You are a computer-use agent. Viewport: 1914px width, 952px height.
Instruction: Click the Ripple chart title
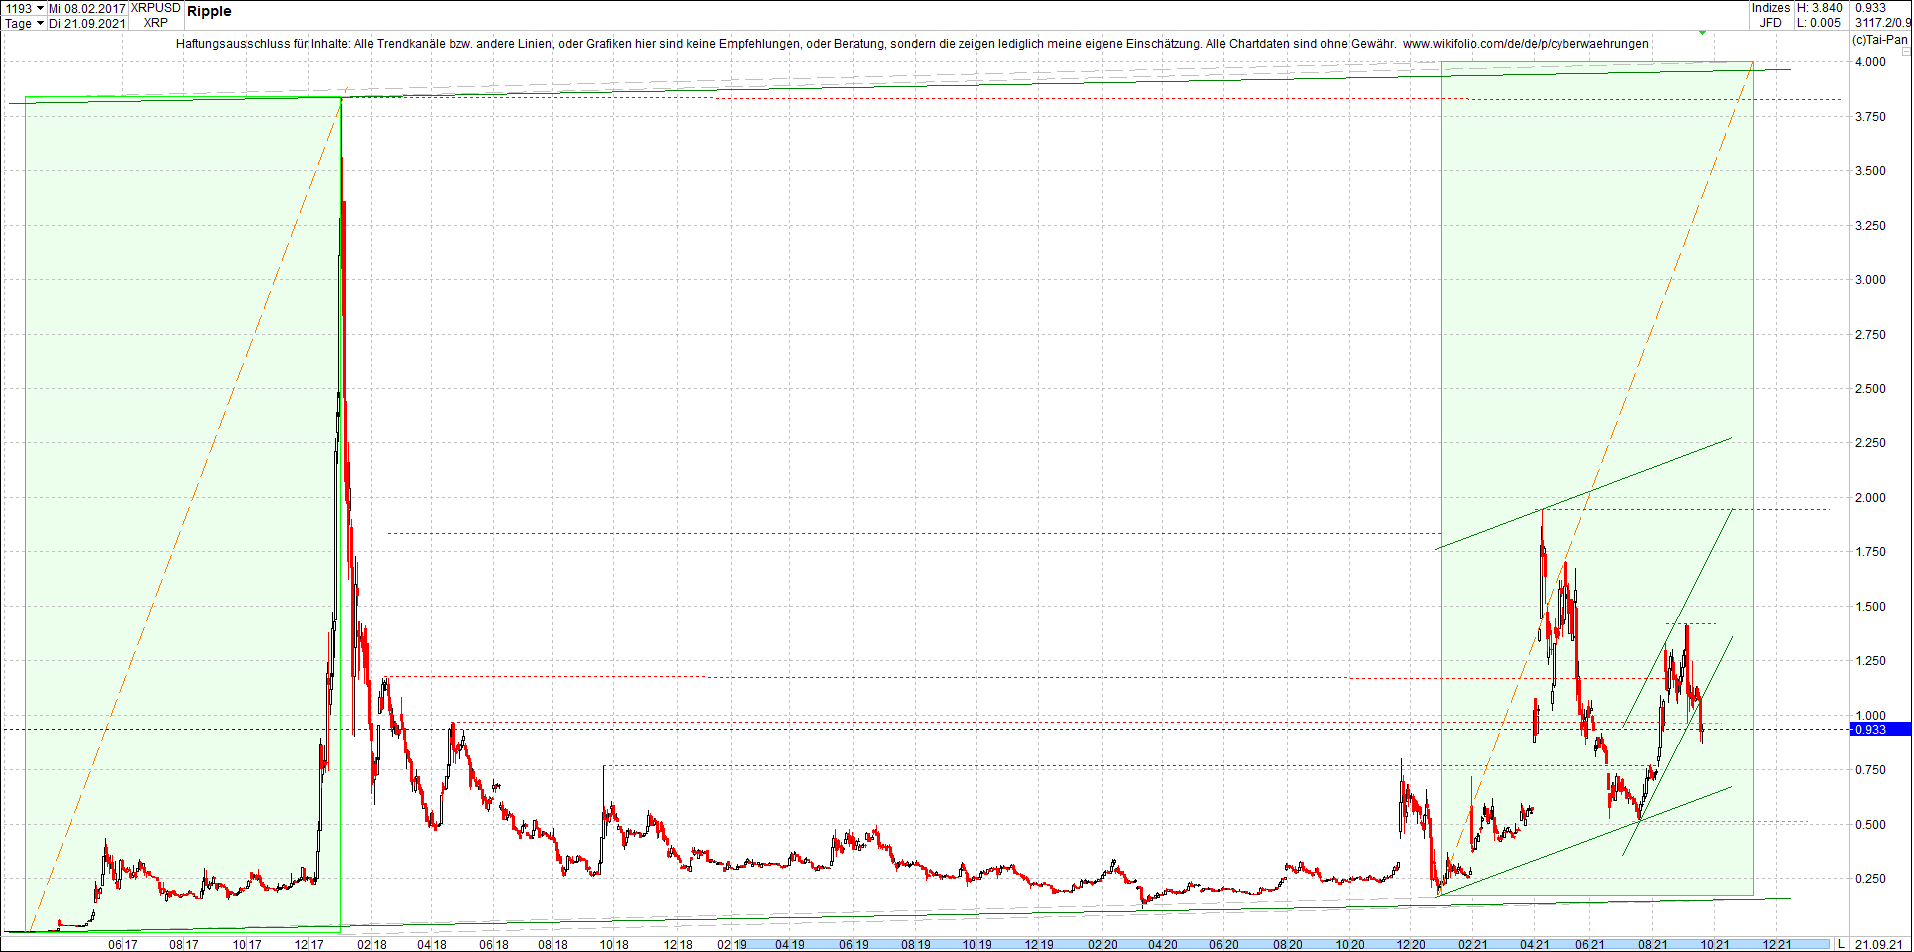point(209,12)
